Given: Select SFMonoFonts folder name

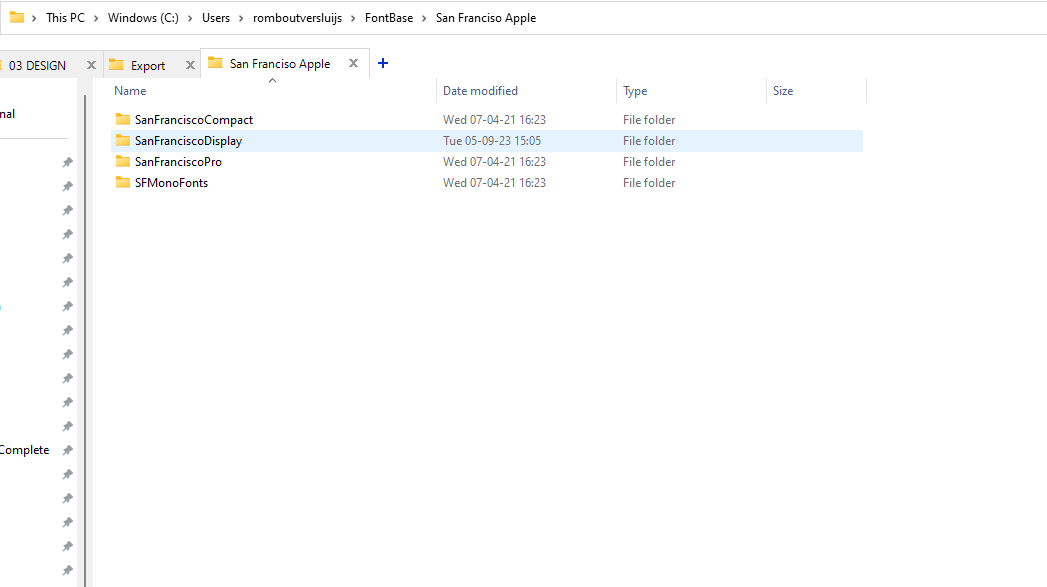Looking at the screenshot, I should click(172, 183).
